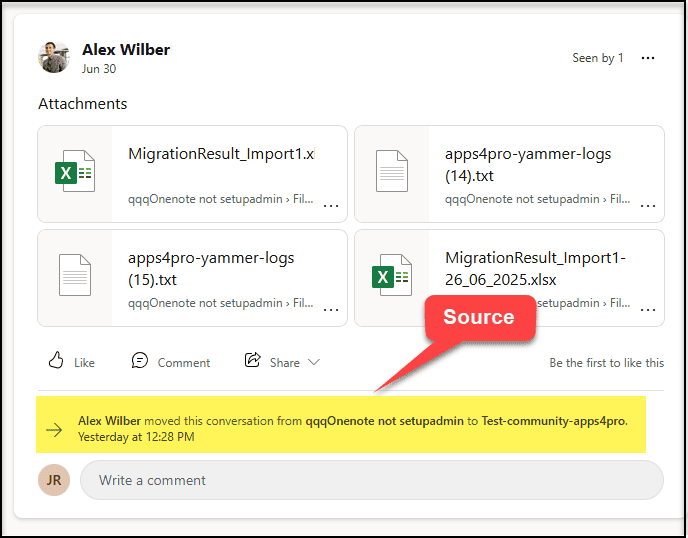Click the Comment speech bubble icon
This screenshot has width=688, height=538.
tap(140, 361)
